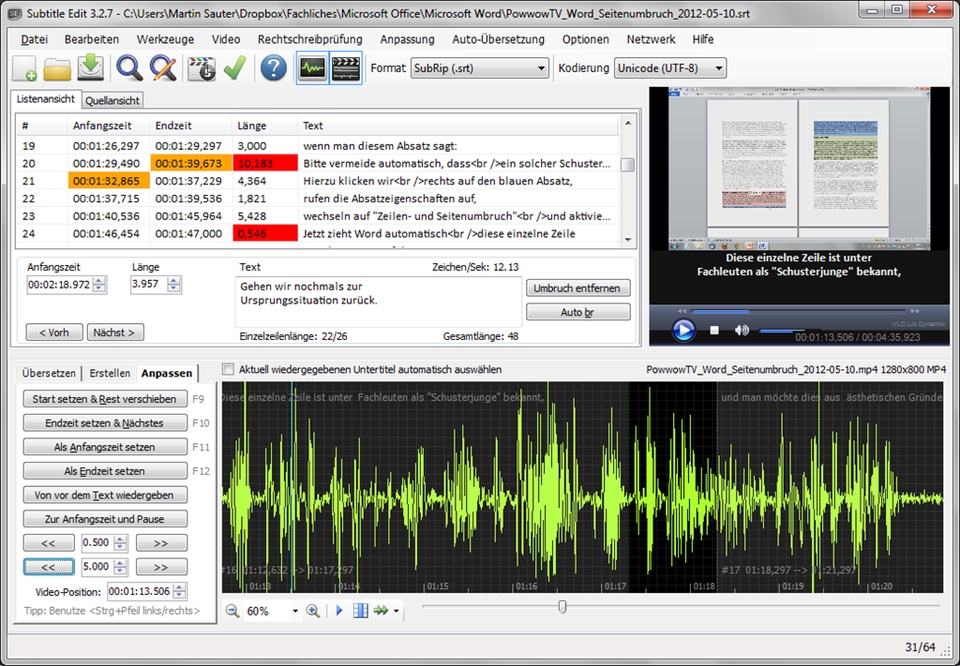Open the Hilfe menu
The height and width of the screenshot is (666, 960).
(x=703, y=39)
